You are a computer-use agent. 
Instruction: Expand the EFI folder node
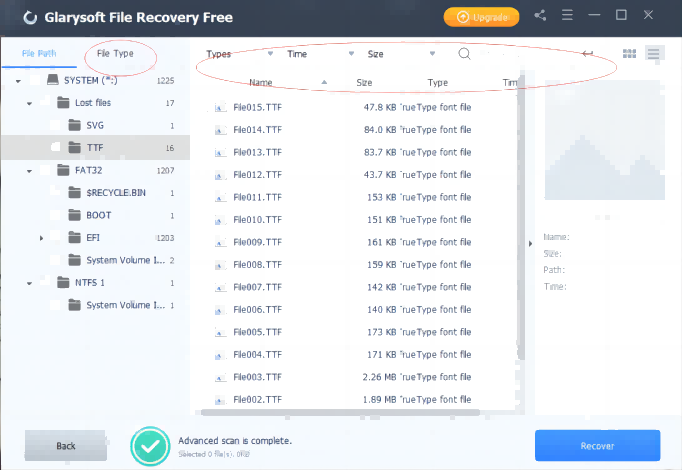[x=41, y=238]
